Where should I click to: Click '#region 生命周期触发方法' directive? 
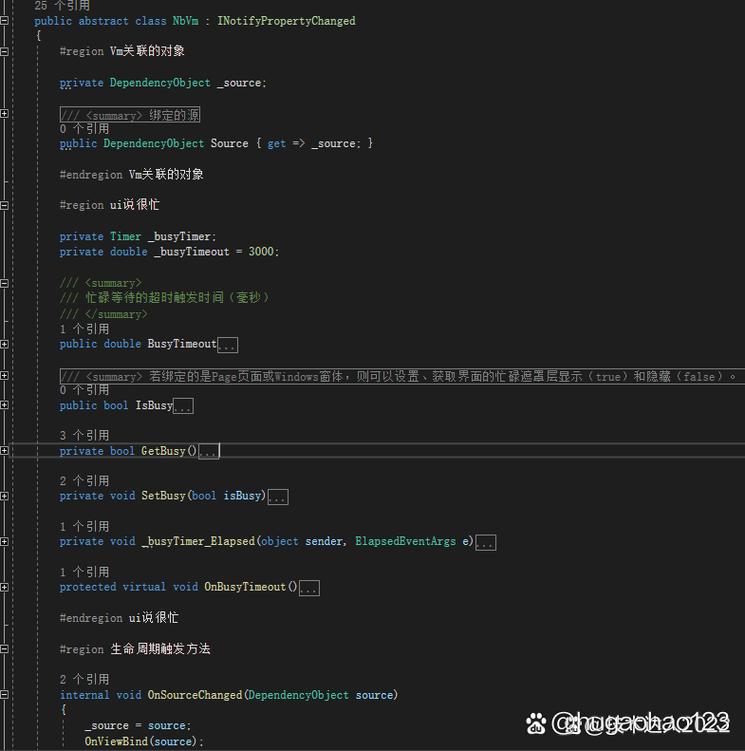pyautogui.click(x=135, y=649)
